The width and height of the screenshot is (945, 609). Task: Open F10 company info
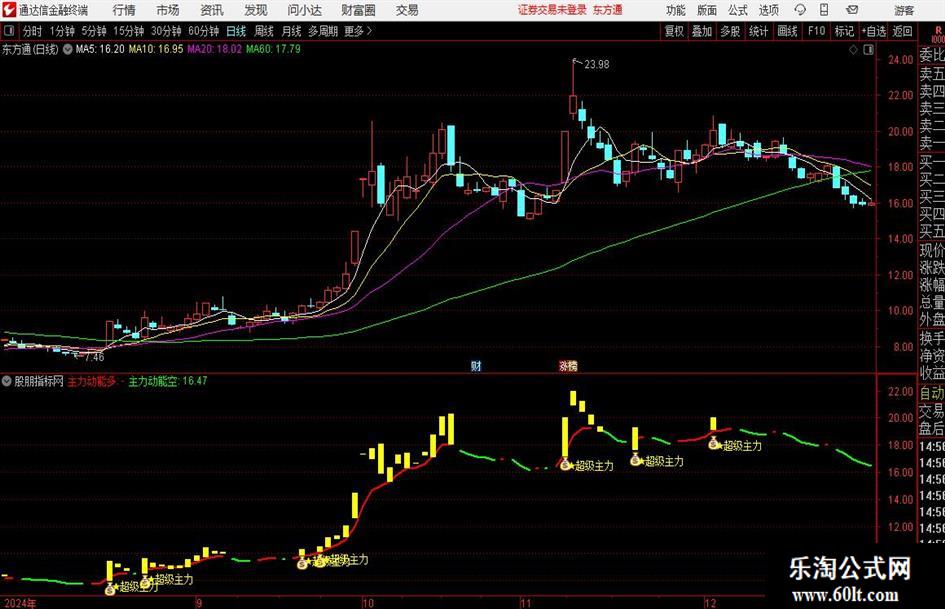[x=816, y=31]
